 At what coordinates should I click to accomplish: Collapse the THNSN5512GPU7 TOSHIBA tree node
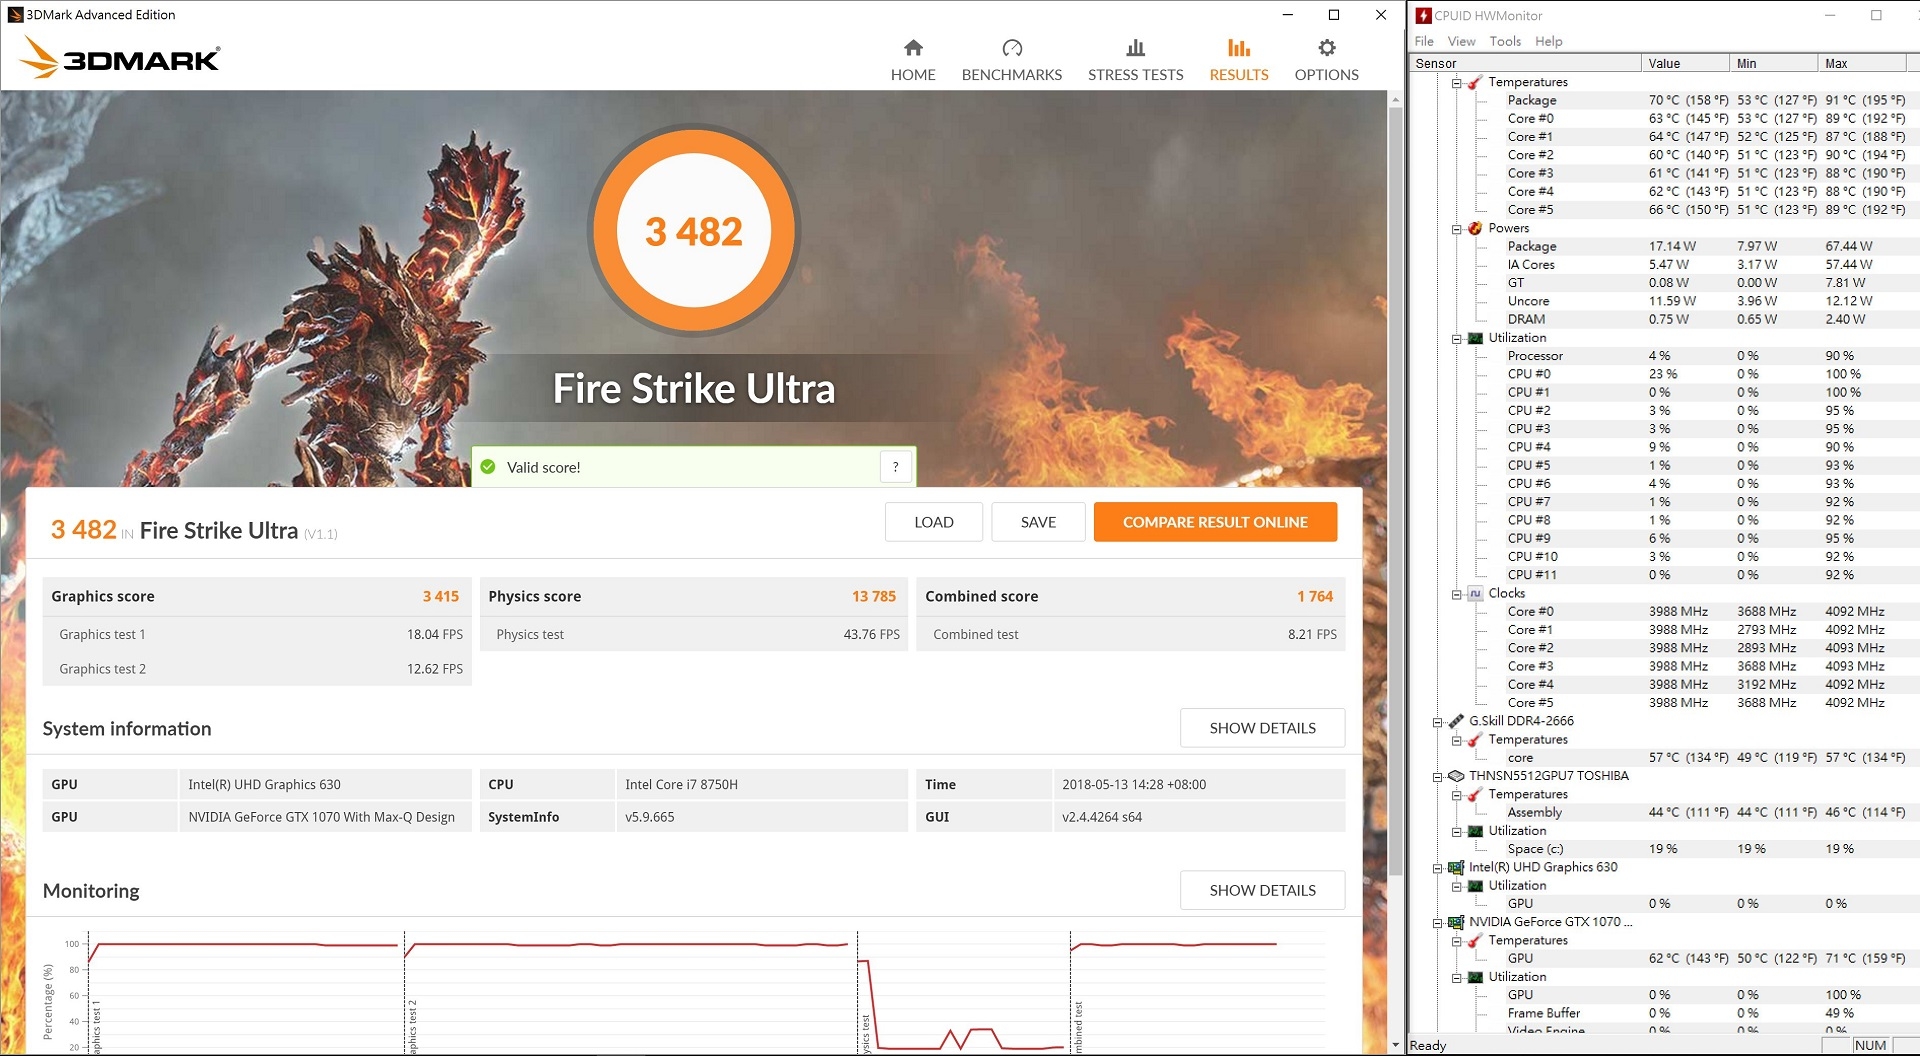(1438, 777)
